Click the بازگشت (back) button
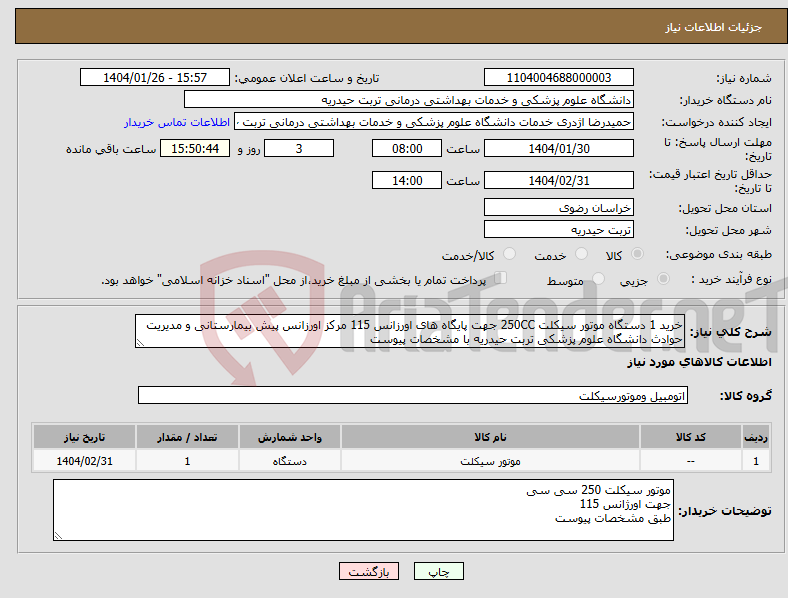This screenshot has width=788, height=598. click(x=369, y=571)
